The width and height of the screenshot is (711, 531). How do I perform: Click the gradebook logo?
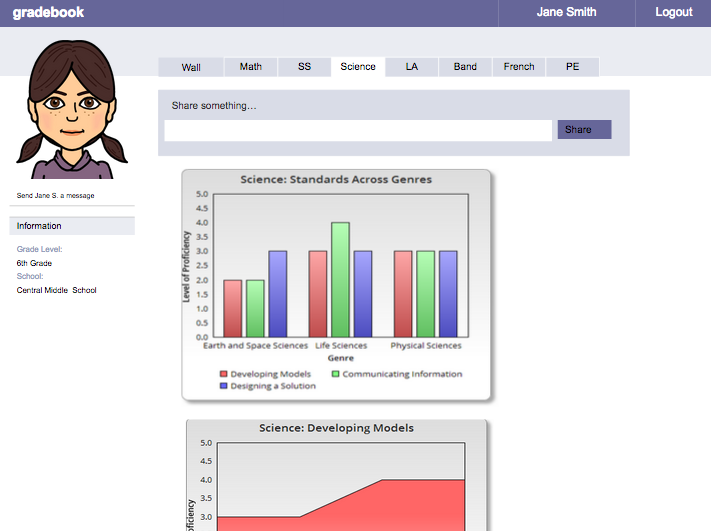pyautogui.click(x=48, y=13)
